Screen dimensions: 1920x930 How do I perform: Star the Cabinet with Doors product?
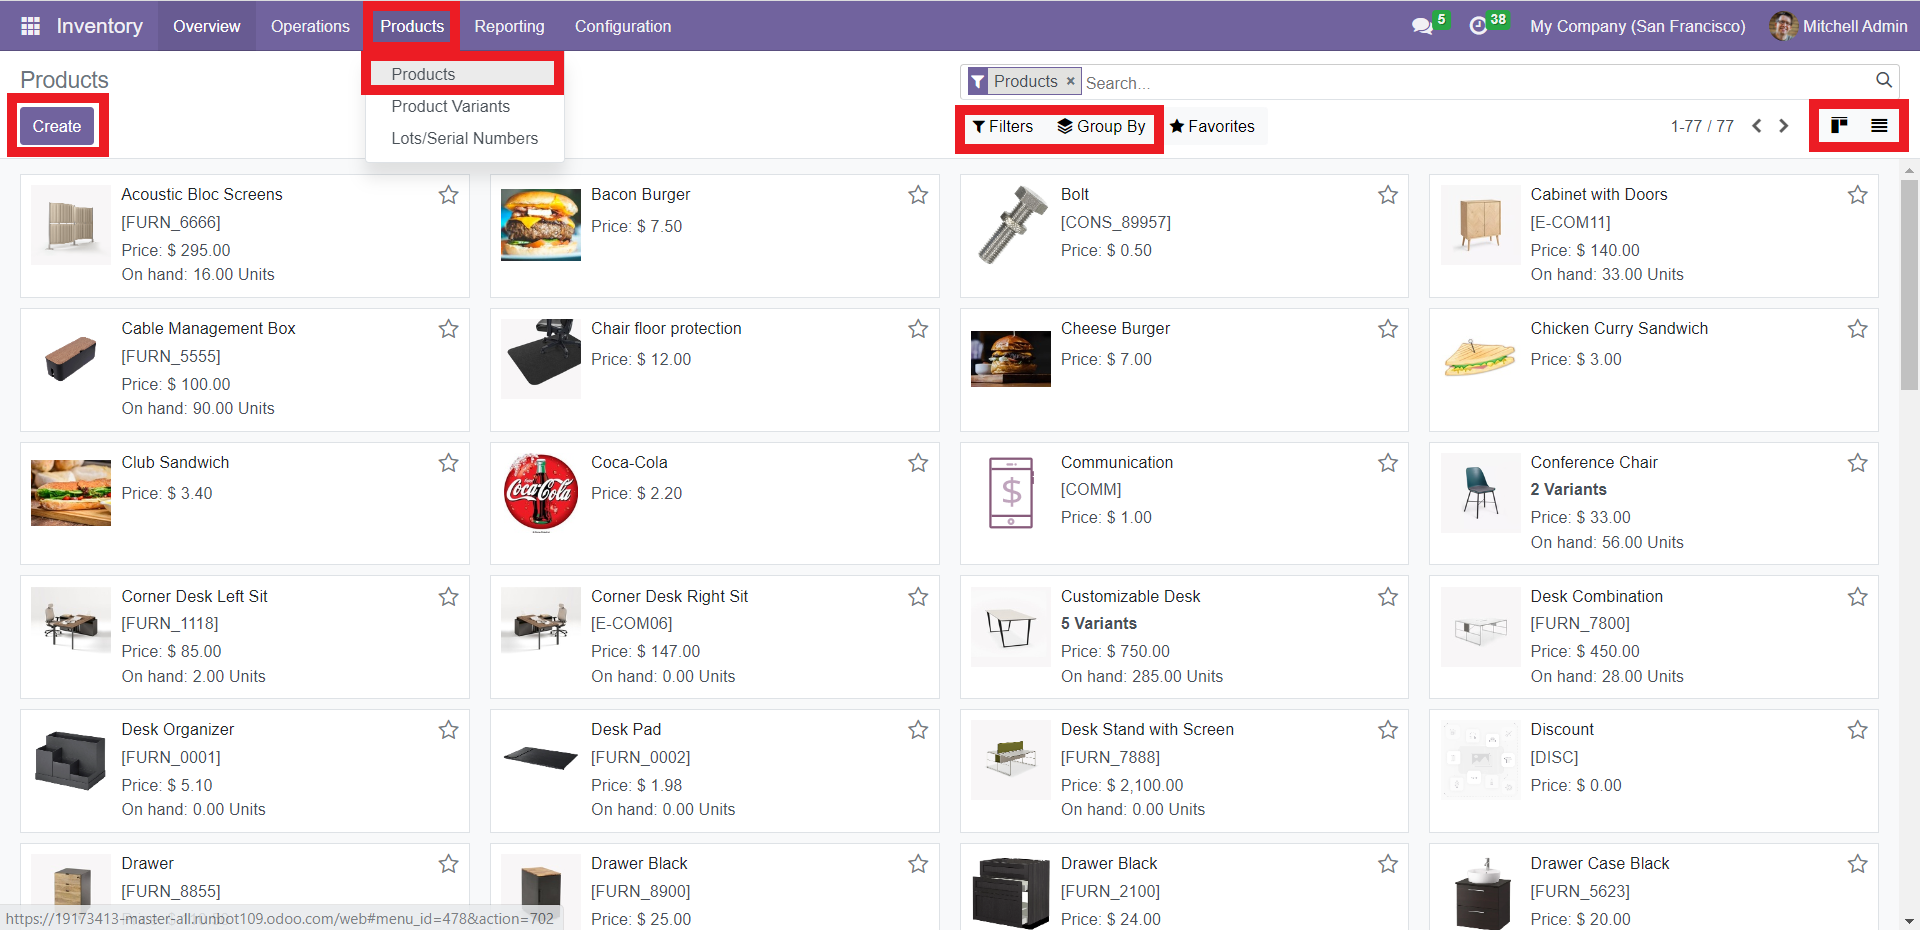pyautogui.click(x=1857, y=195)
